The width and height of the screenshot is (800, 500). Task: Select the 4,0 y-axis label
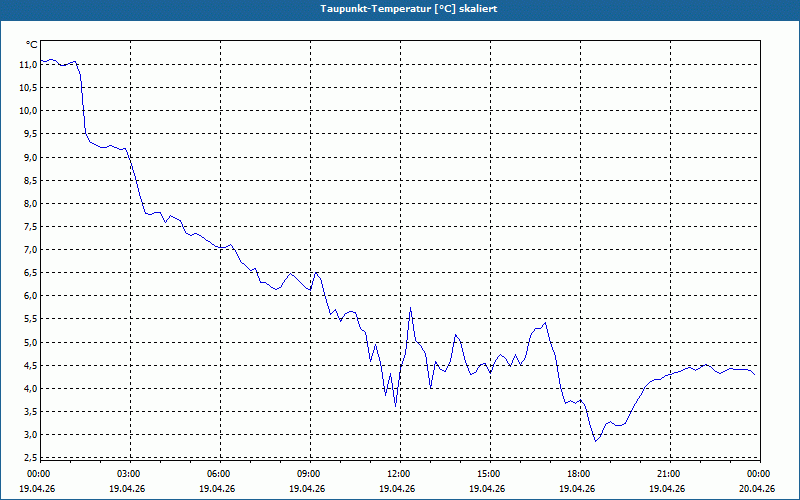(30, 388)
